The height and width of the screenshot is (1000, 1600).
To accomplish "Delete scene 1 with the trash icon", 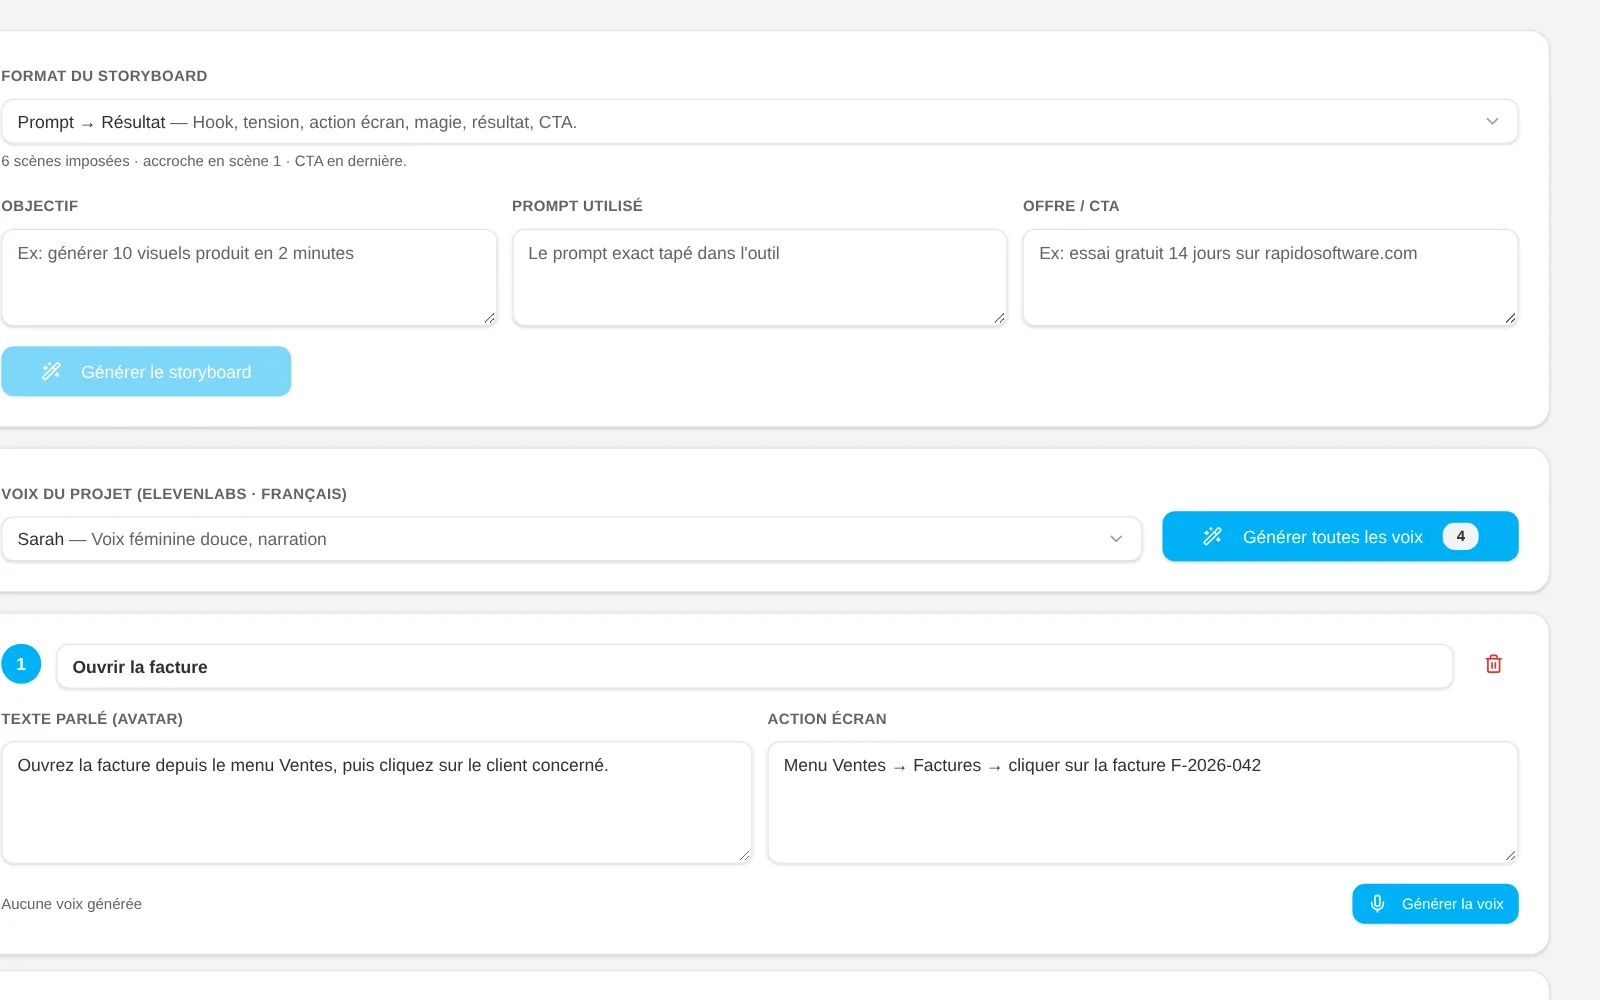I will (1493, 664).
